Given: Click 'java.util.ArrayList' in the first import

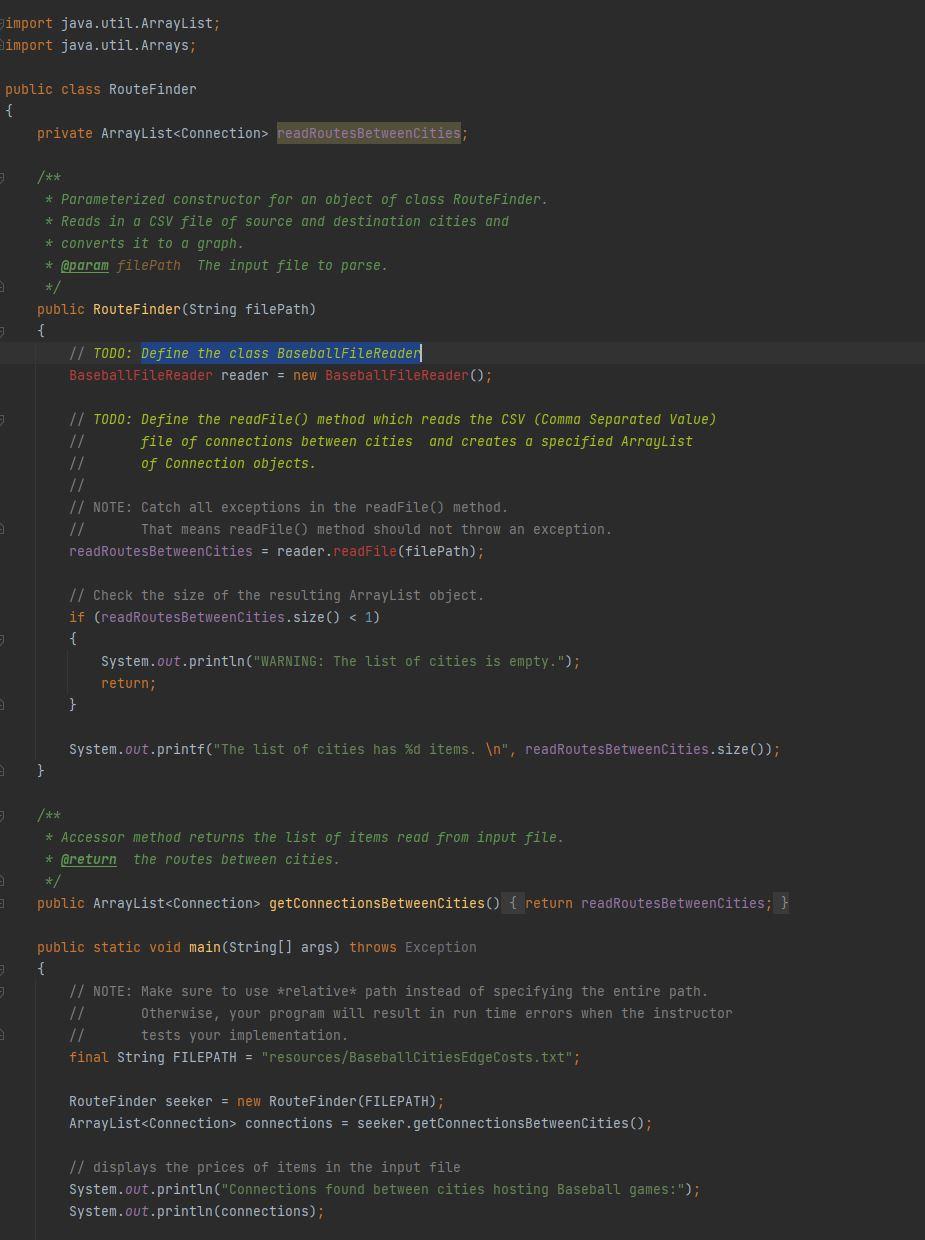Looking at the screenshot, I should point(137,23).
